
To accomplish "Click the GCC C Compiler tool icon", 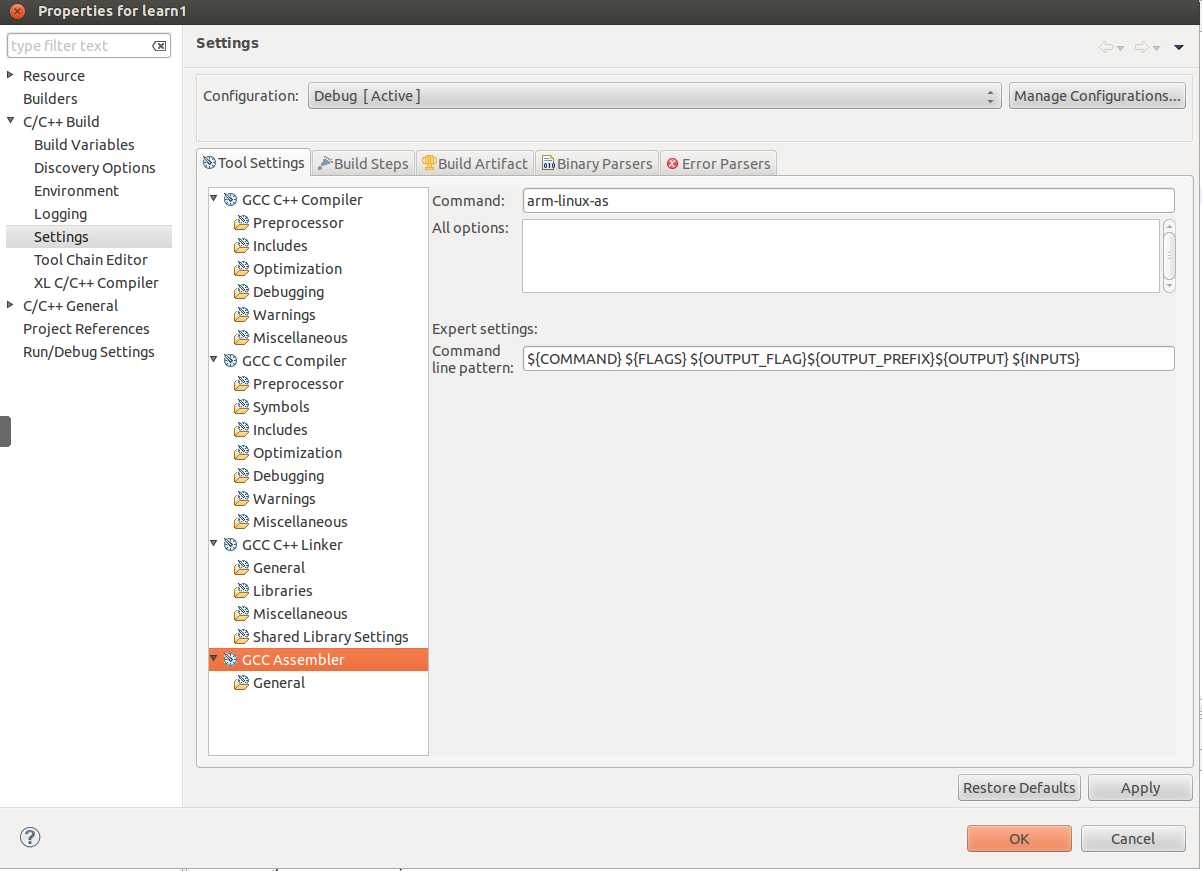I will [x=230, y=361].
